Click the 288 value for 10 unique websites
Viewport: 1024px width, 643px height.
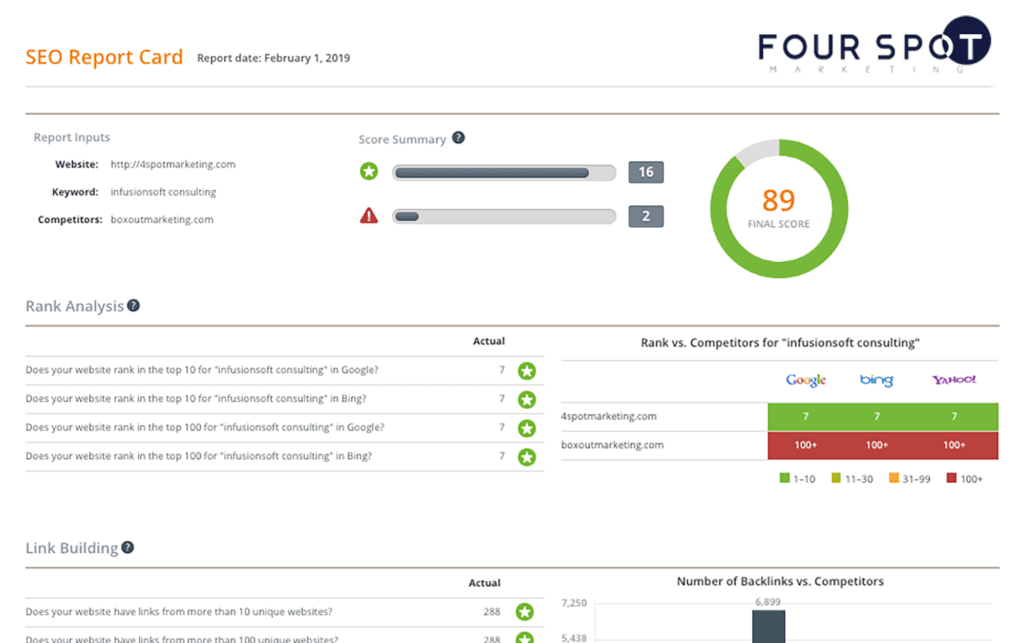click(x=492, y=612)
